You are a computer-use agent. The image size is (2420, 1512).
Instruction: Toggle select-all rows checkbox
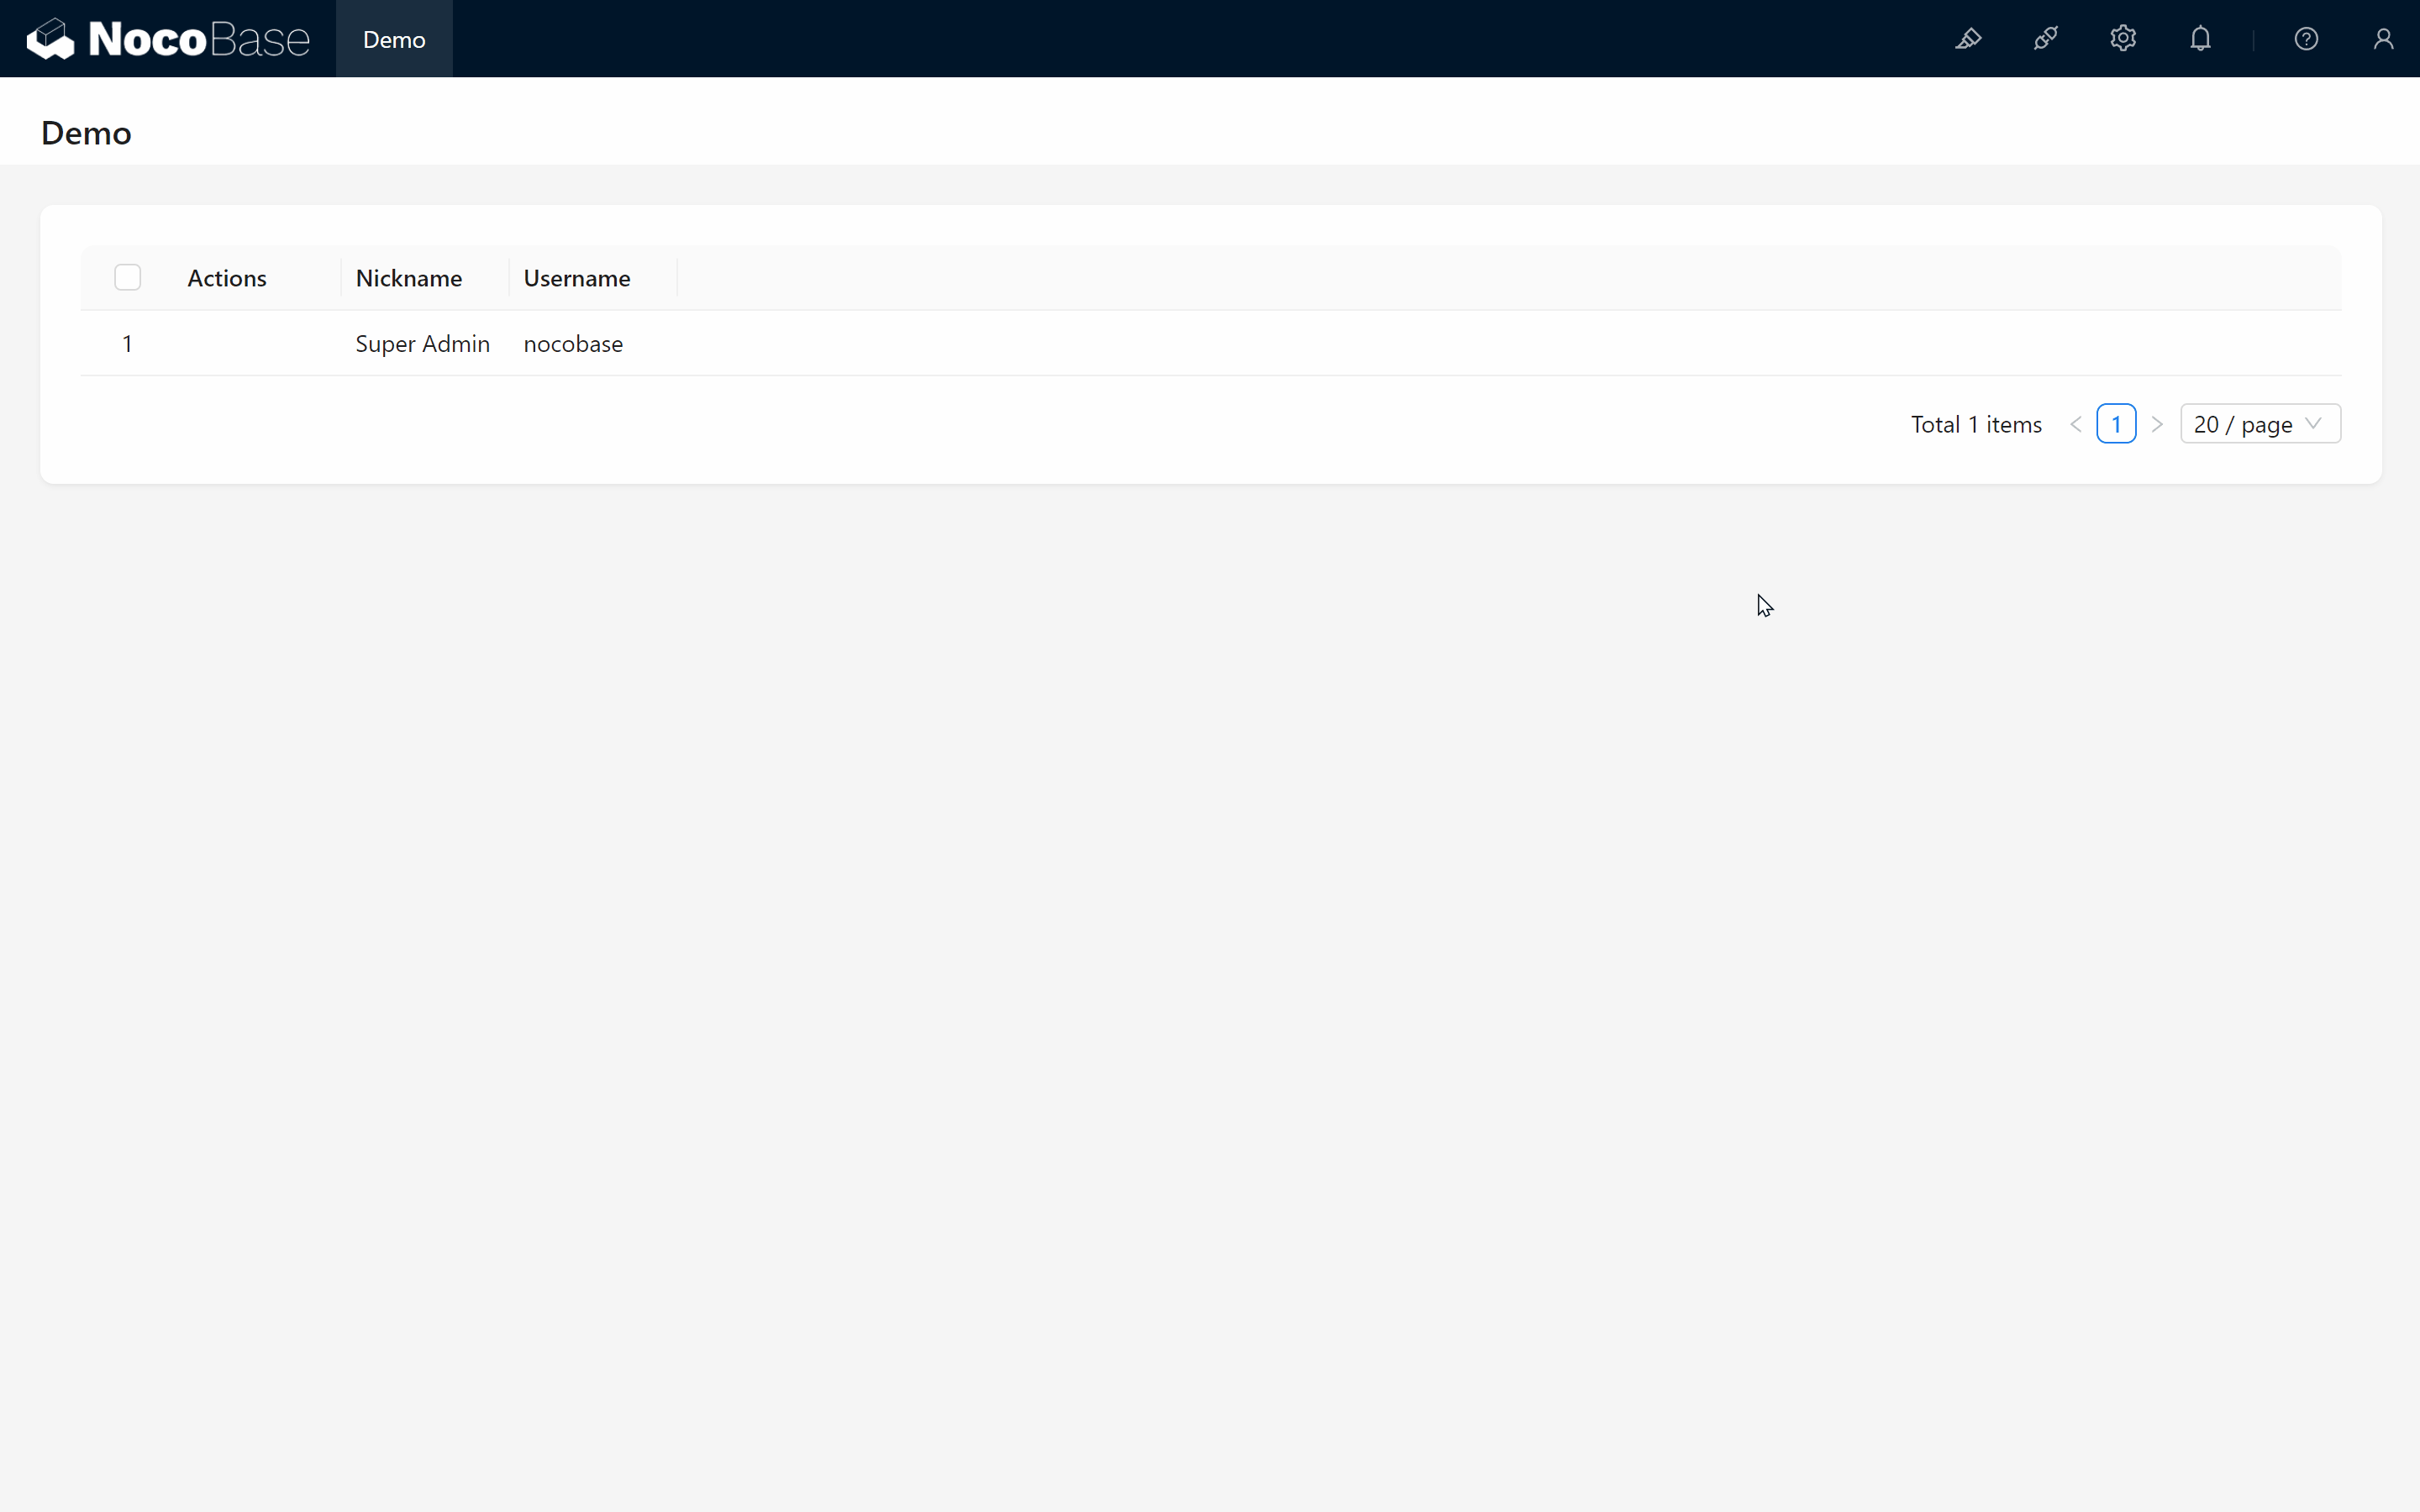pyautogui.click(x=127, y=276)
